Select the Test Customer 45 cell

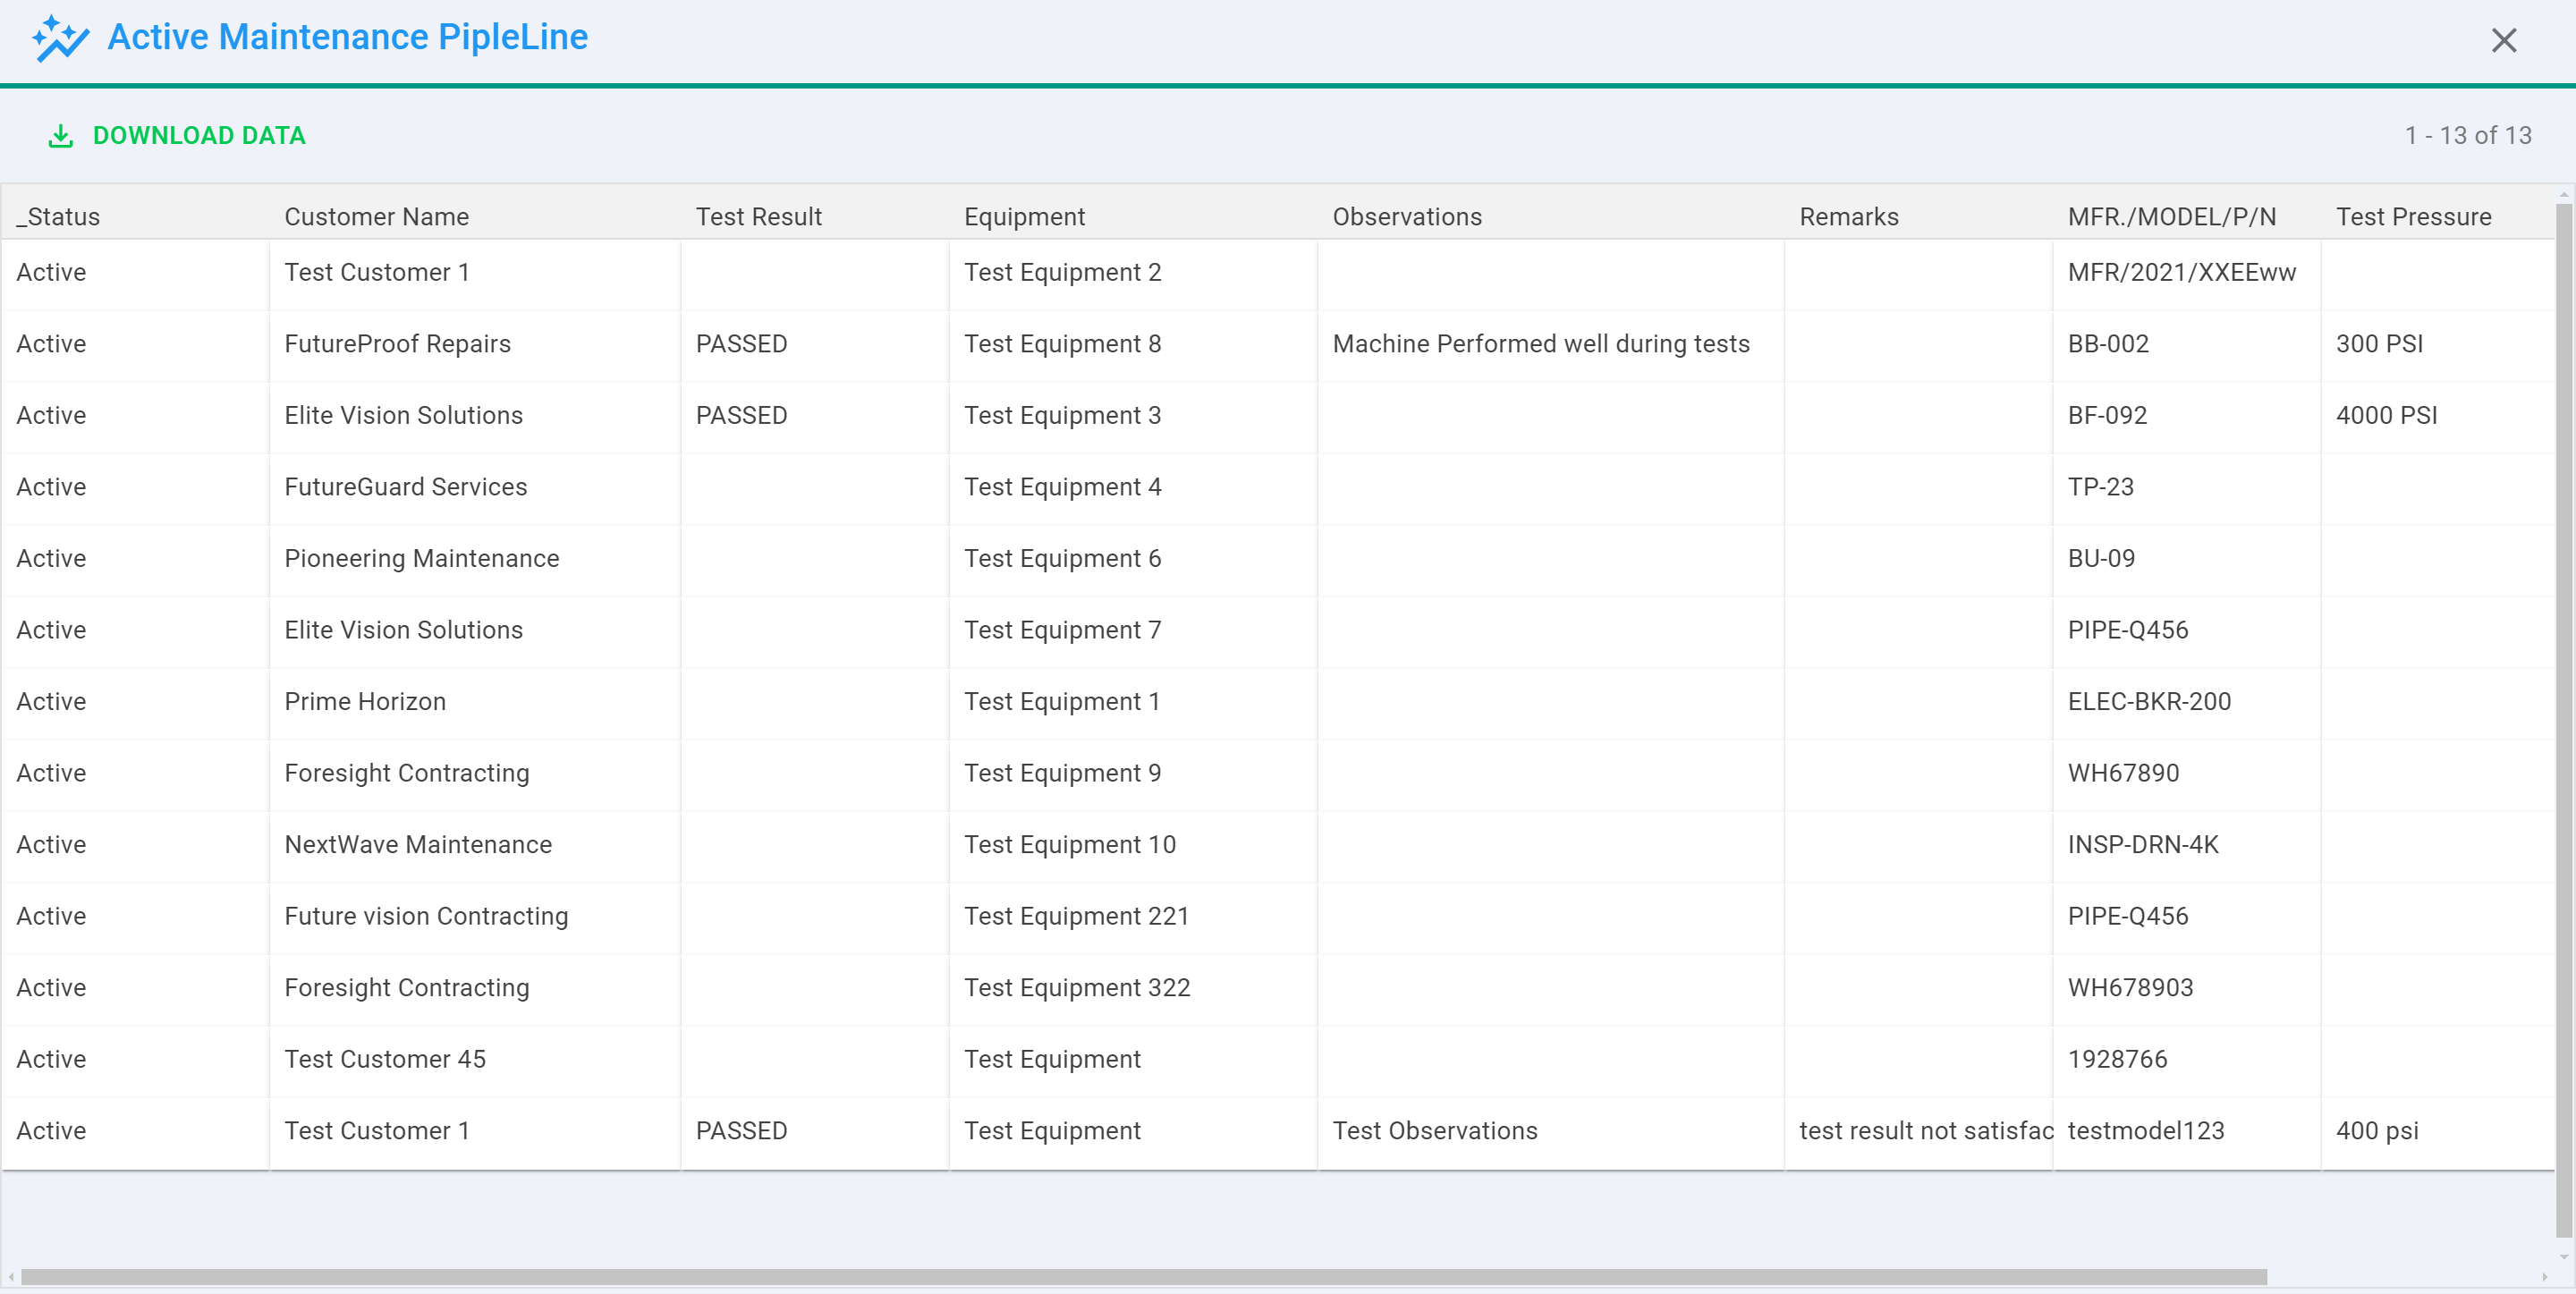coord(475,1059)
